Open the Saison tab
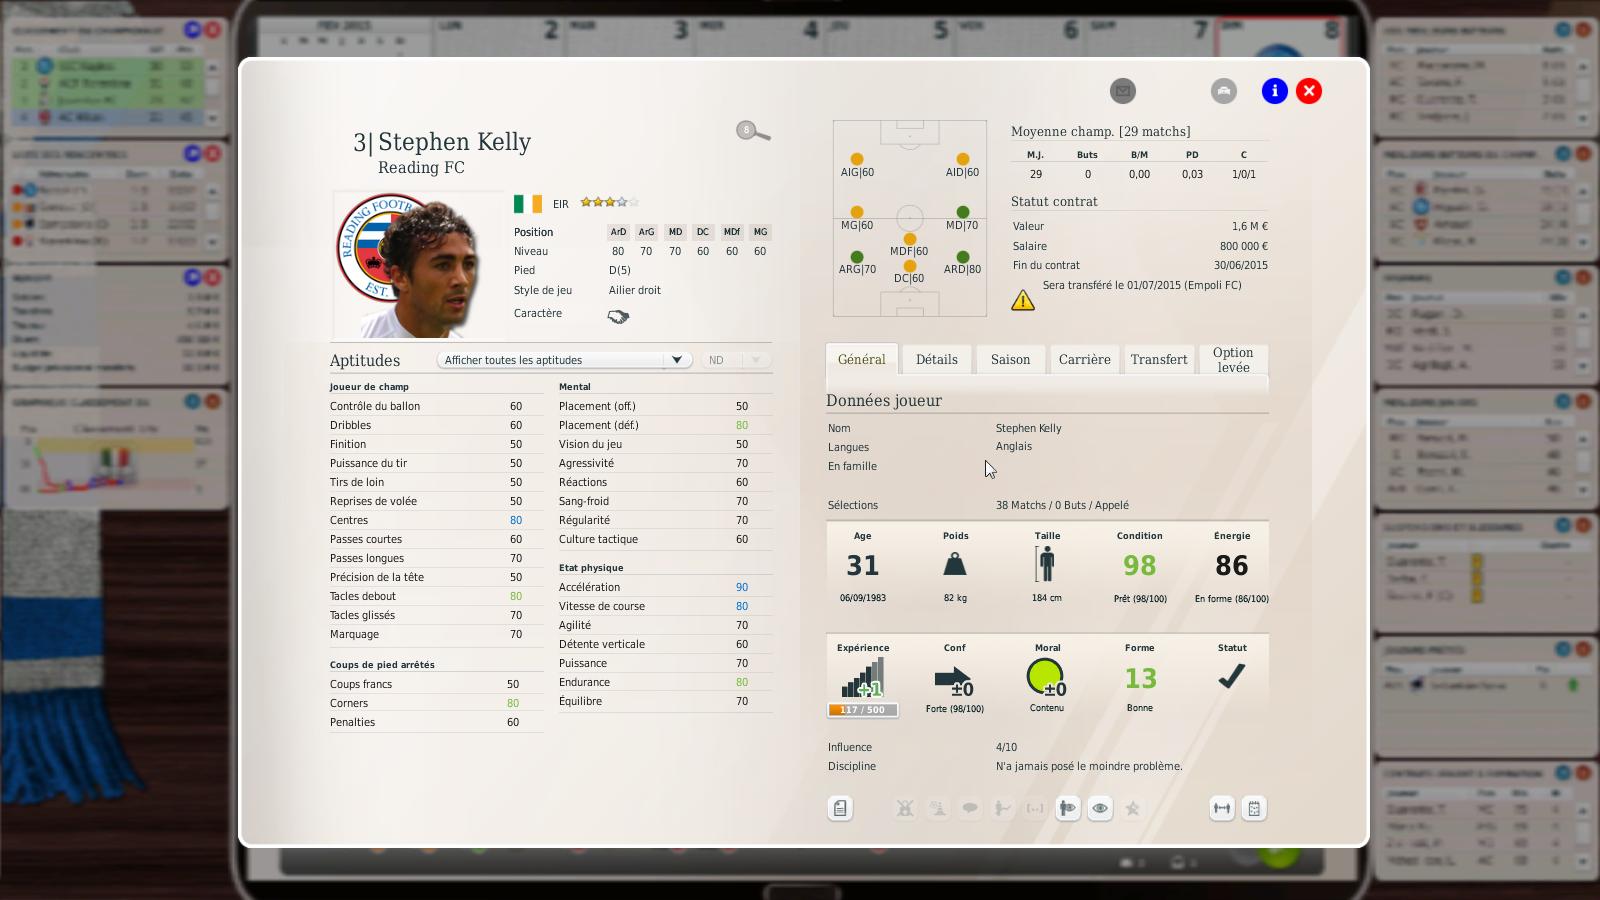1600x900 pixels. [x=1010, y=360]
